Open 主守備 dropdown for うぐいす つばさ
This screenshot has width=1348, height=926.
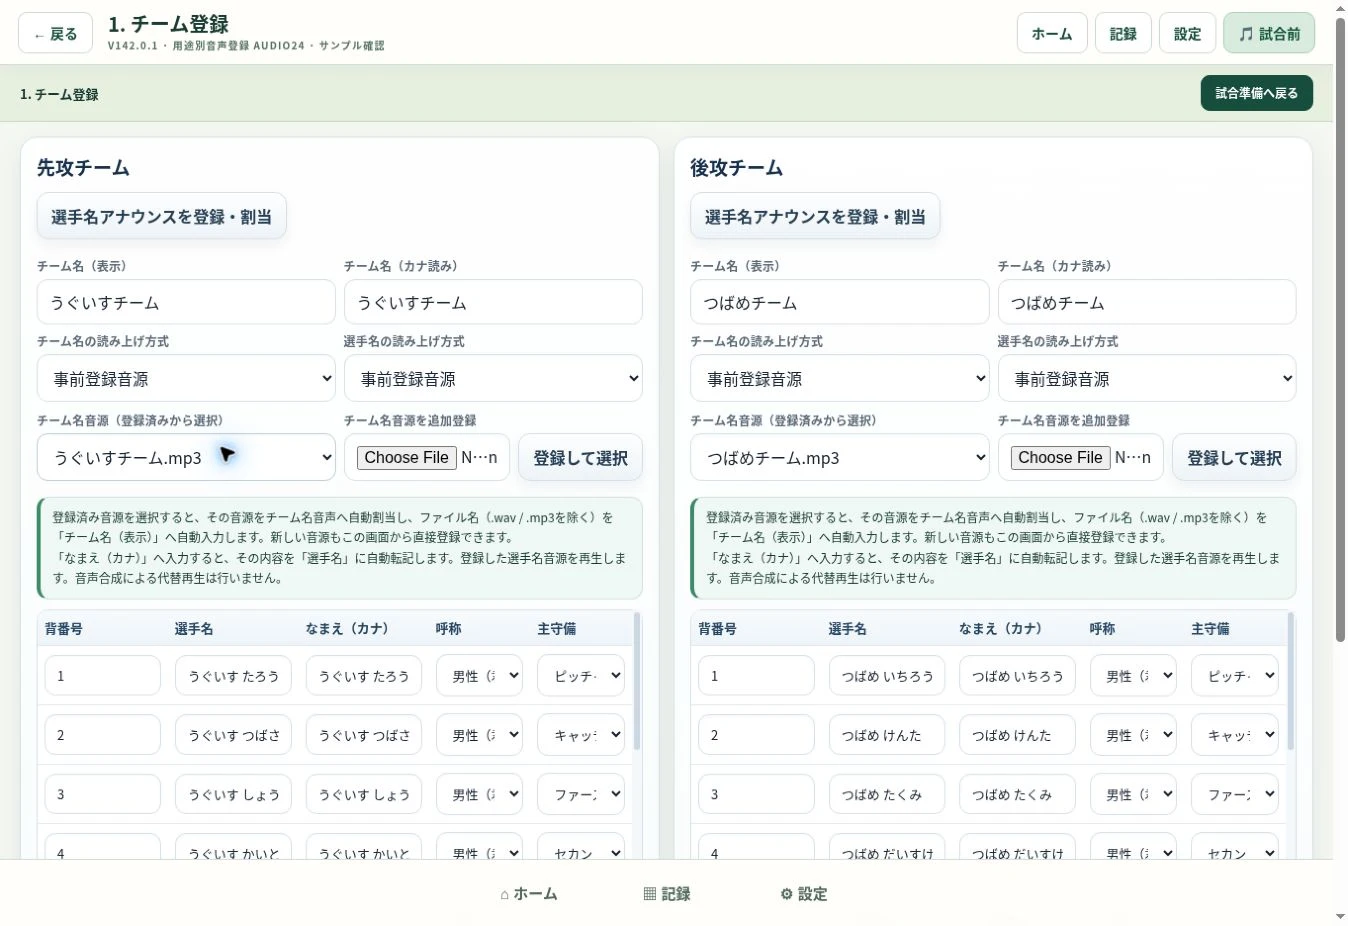(581, 735)
